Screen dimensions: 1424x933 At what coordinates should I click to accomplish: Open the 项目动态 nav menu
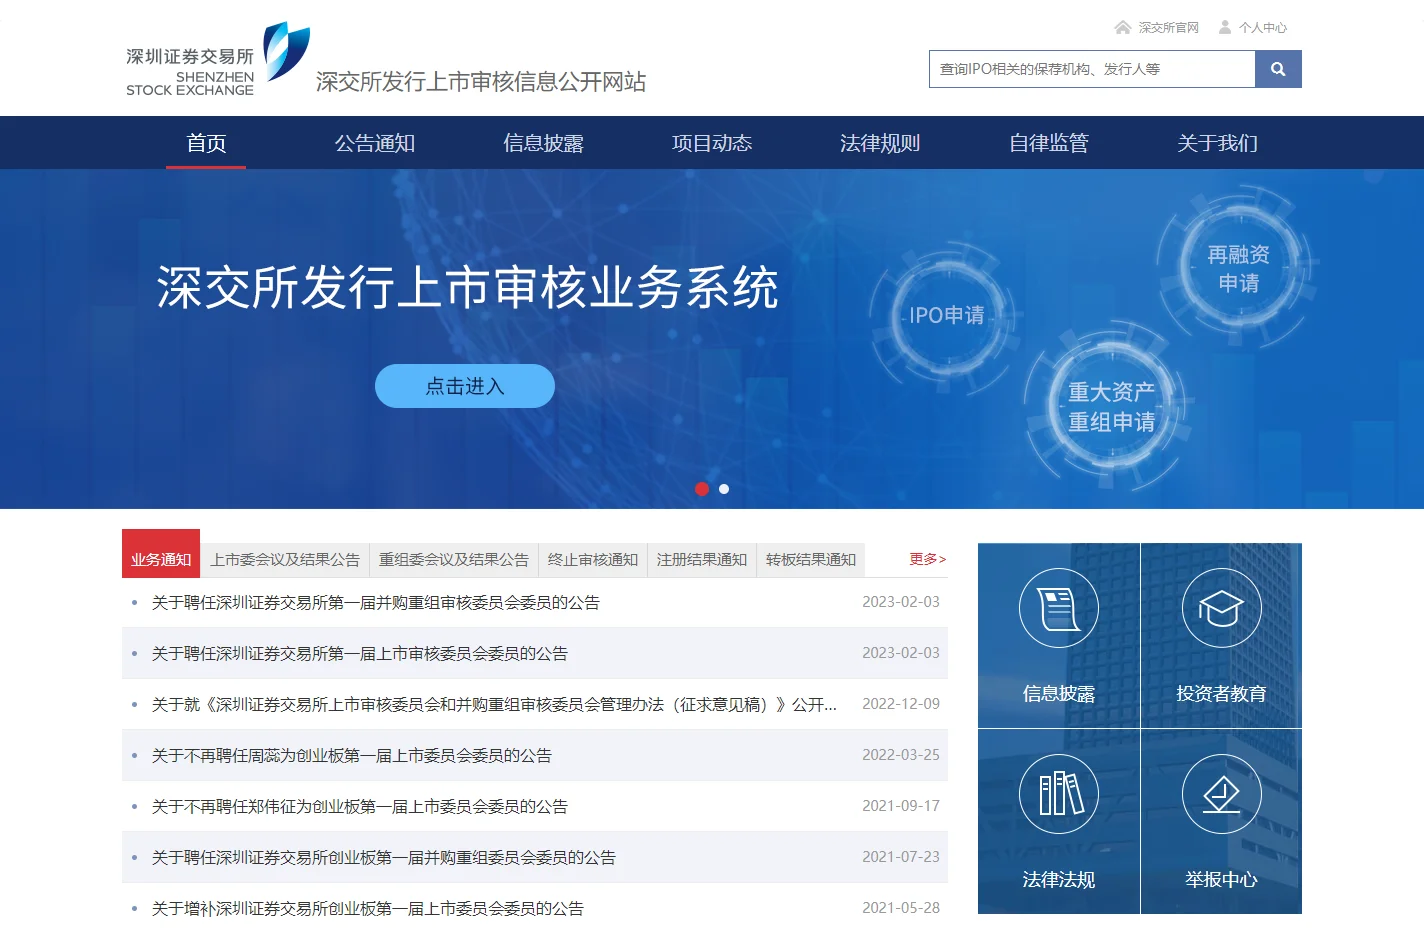(x=712, y=143)
